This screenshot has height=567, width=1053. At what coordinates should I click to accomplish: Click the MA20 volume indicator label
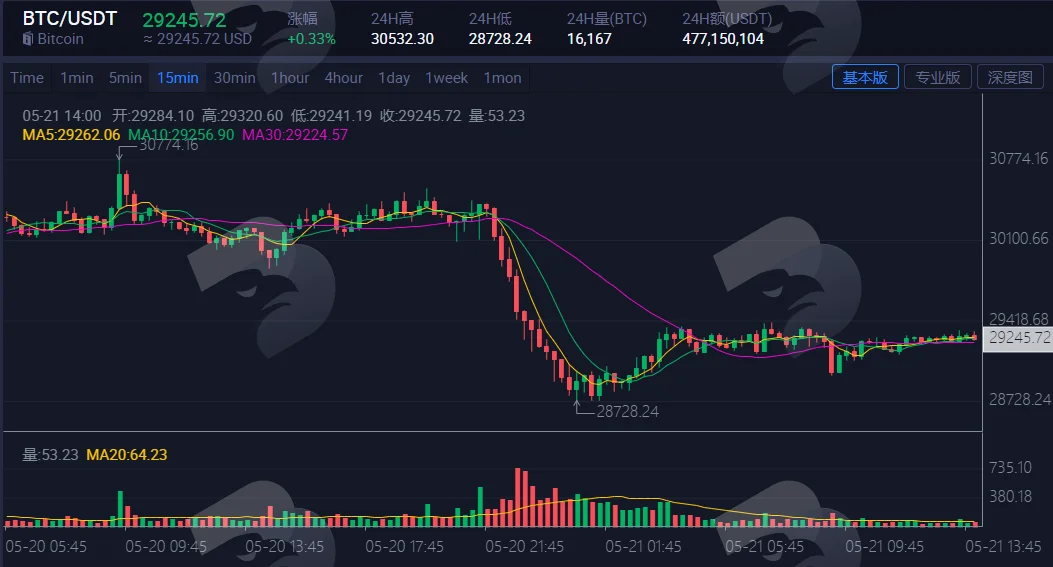pyautogui.click(x=127, y=455)
